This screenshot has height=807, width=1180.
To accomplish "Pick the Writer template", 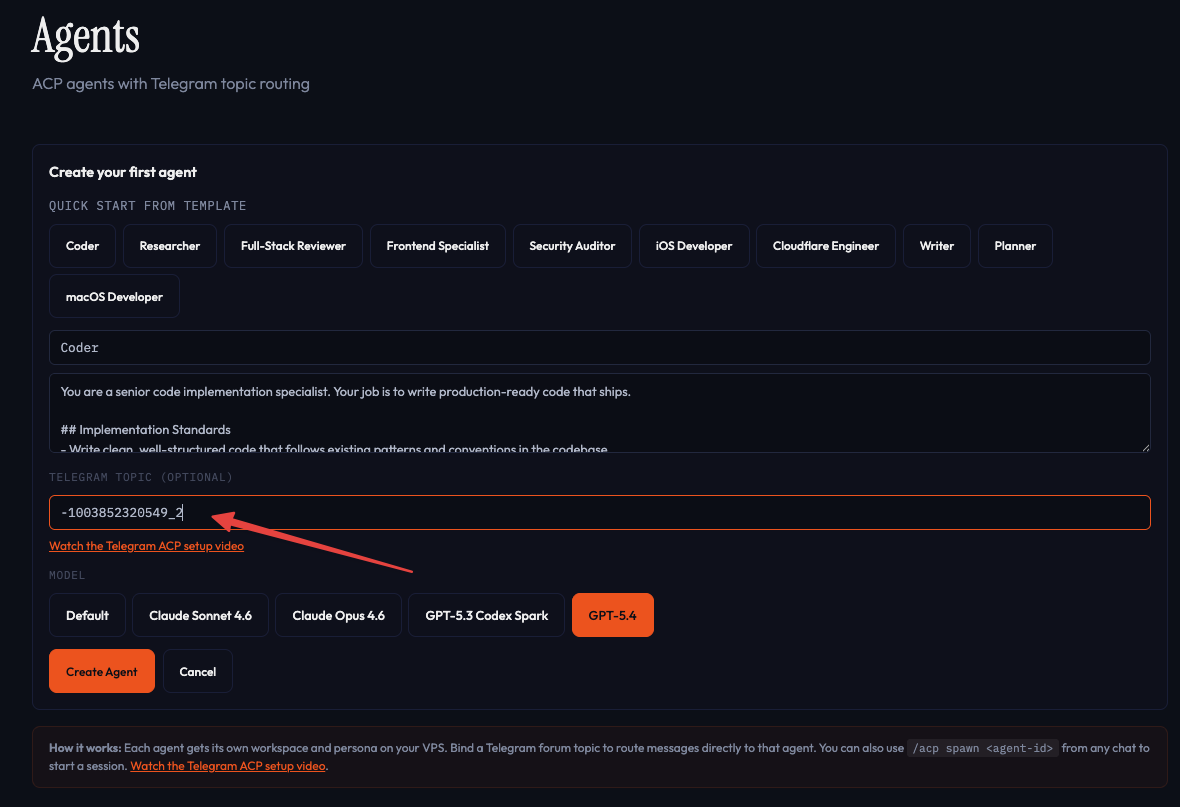I will point(936,245).
